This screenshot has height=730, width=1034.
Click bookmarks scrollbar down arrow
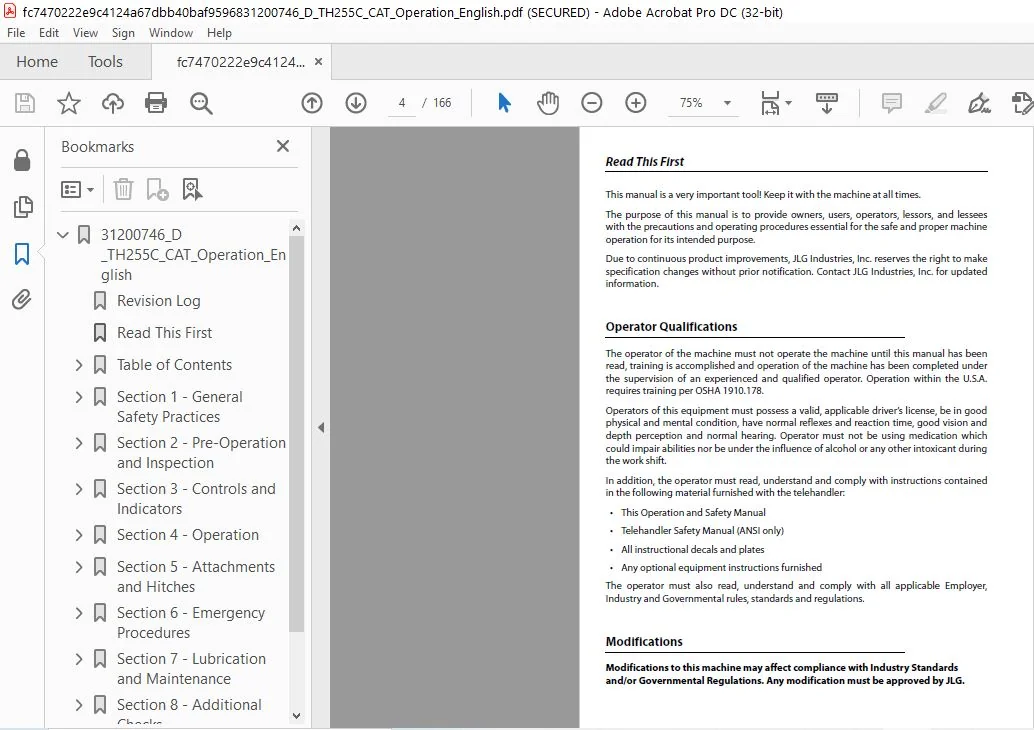(296, 715)
